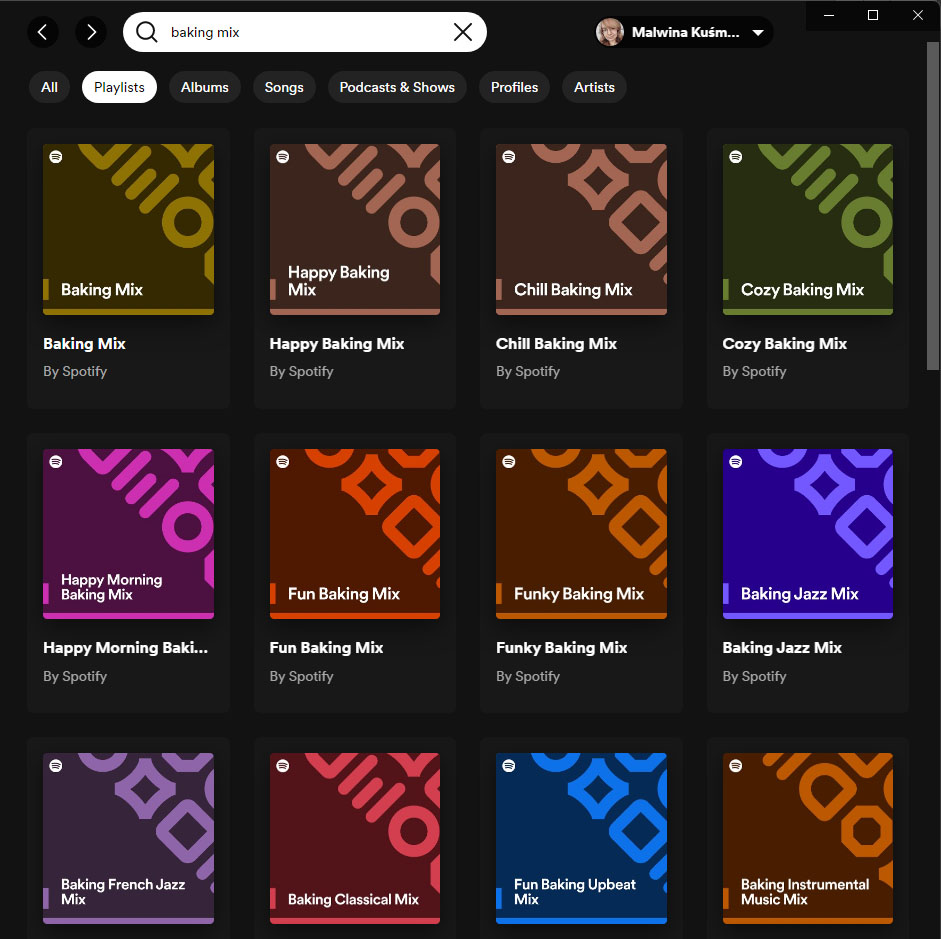Click Spotify logo on Fun Baking Upbeat Mix cover
Screen dimensions: 941x939
coord(509,766)
